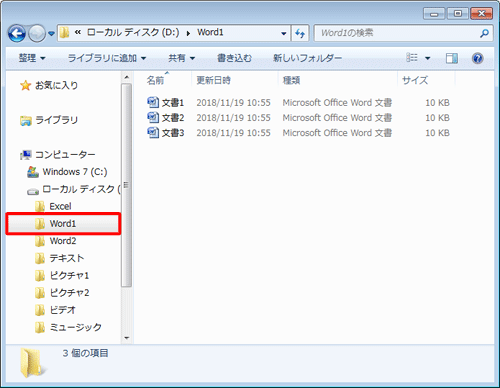Click the file name 文書3
500x388 pixels.
173,133
